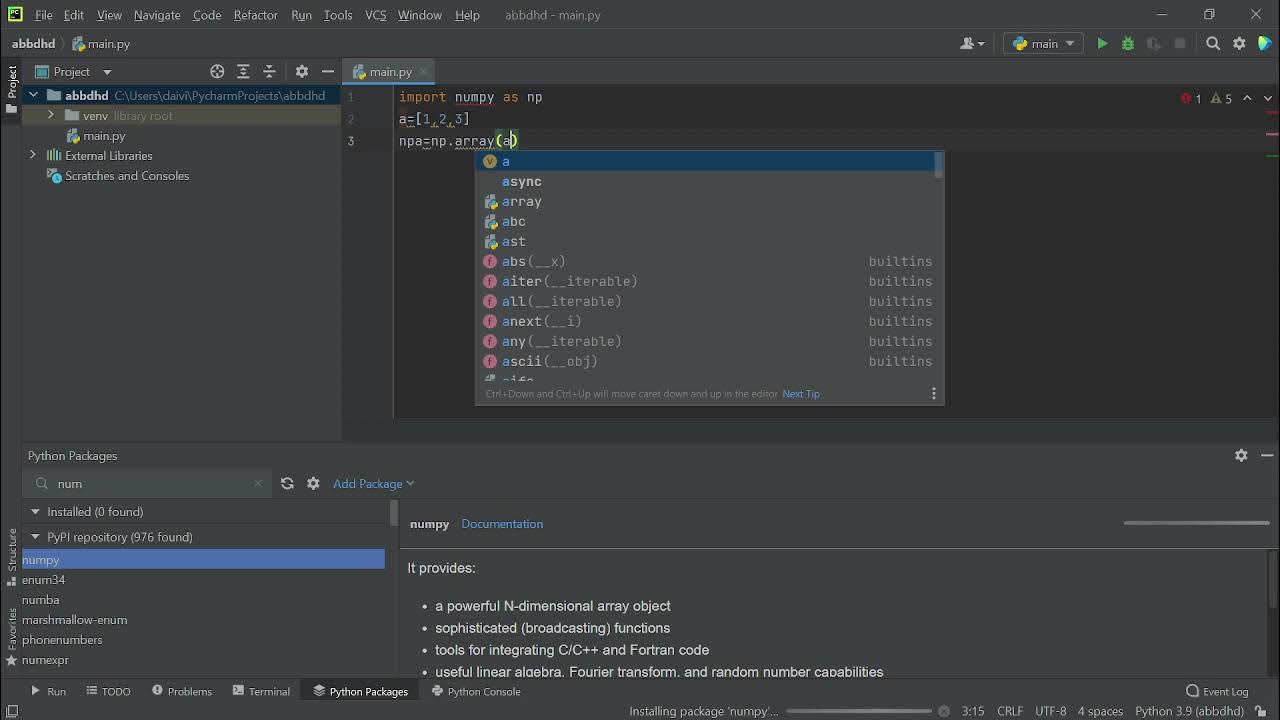The height and width of the screenshot is (720, 1280).
Task: Click UTF-8 encoding in status bar
Action: point(1051,711)
